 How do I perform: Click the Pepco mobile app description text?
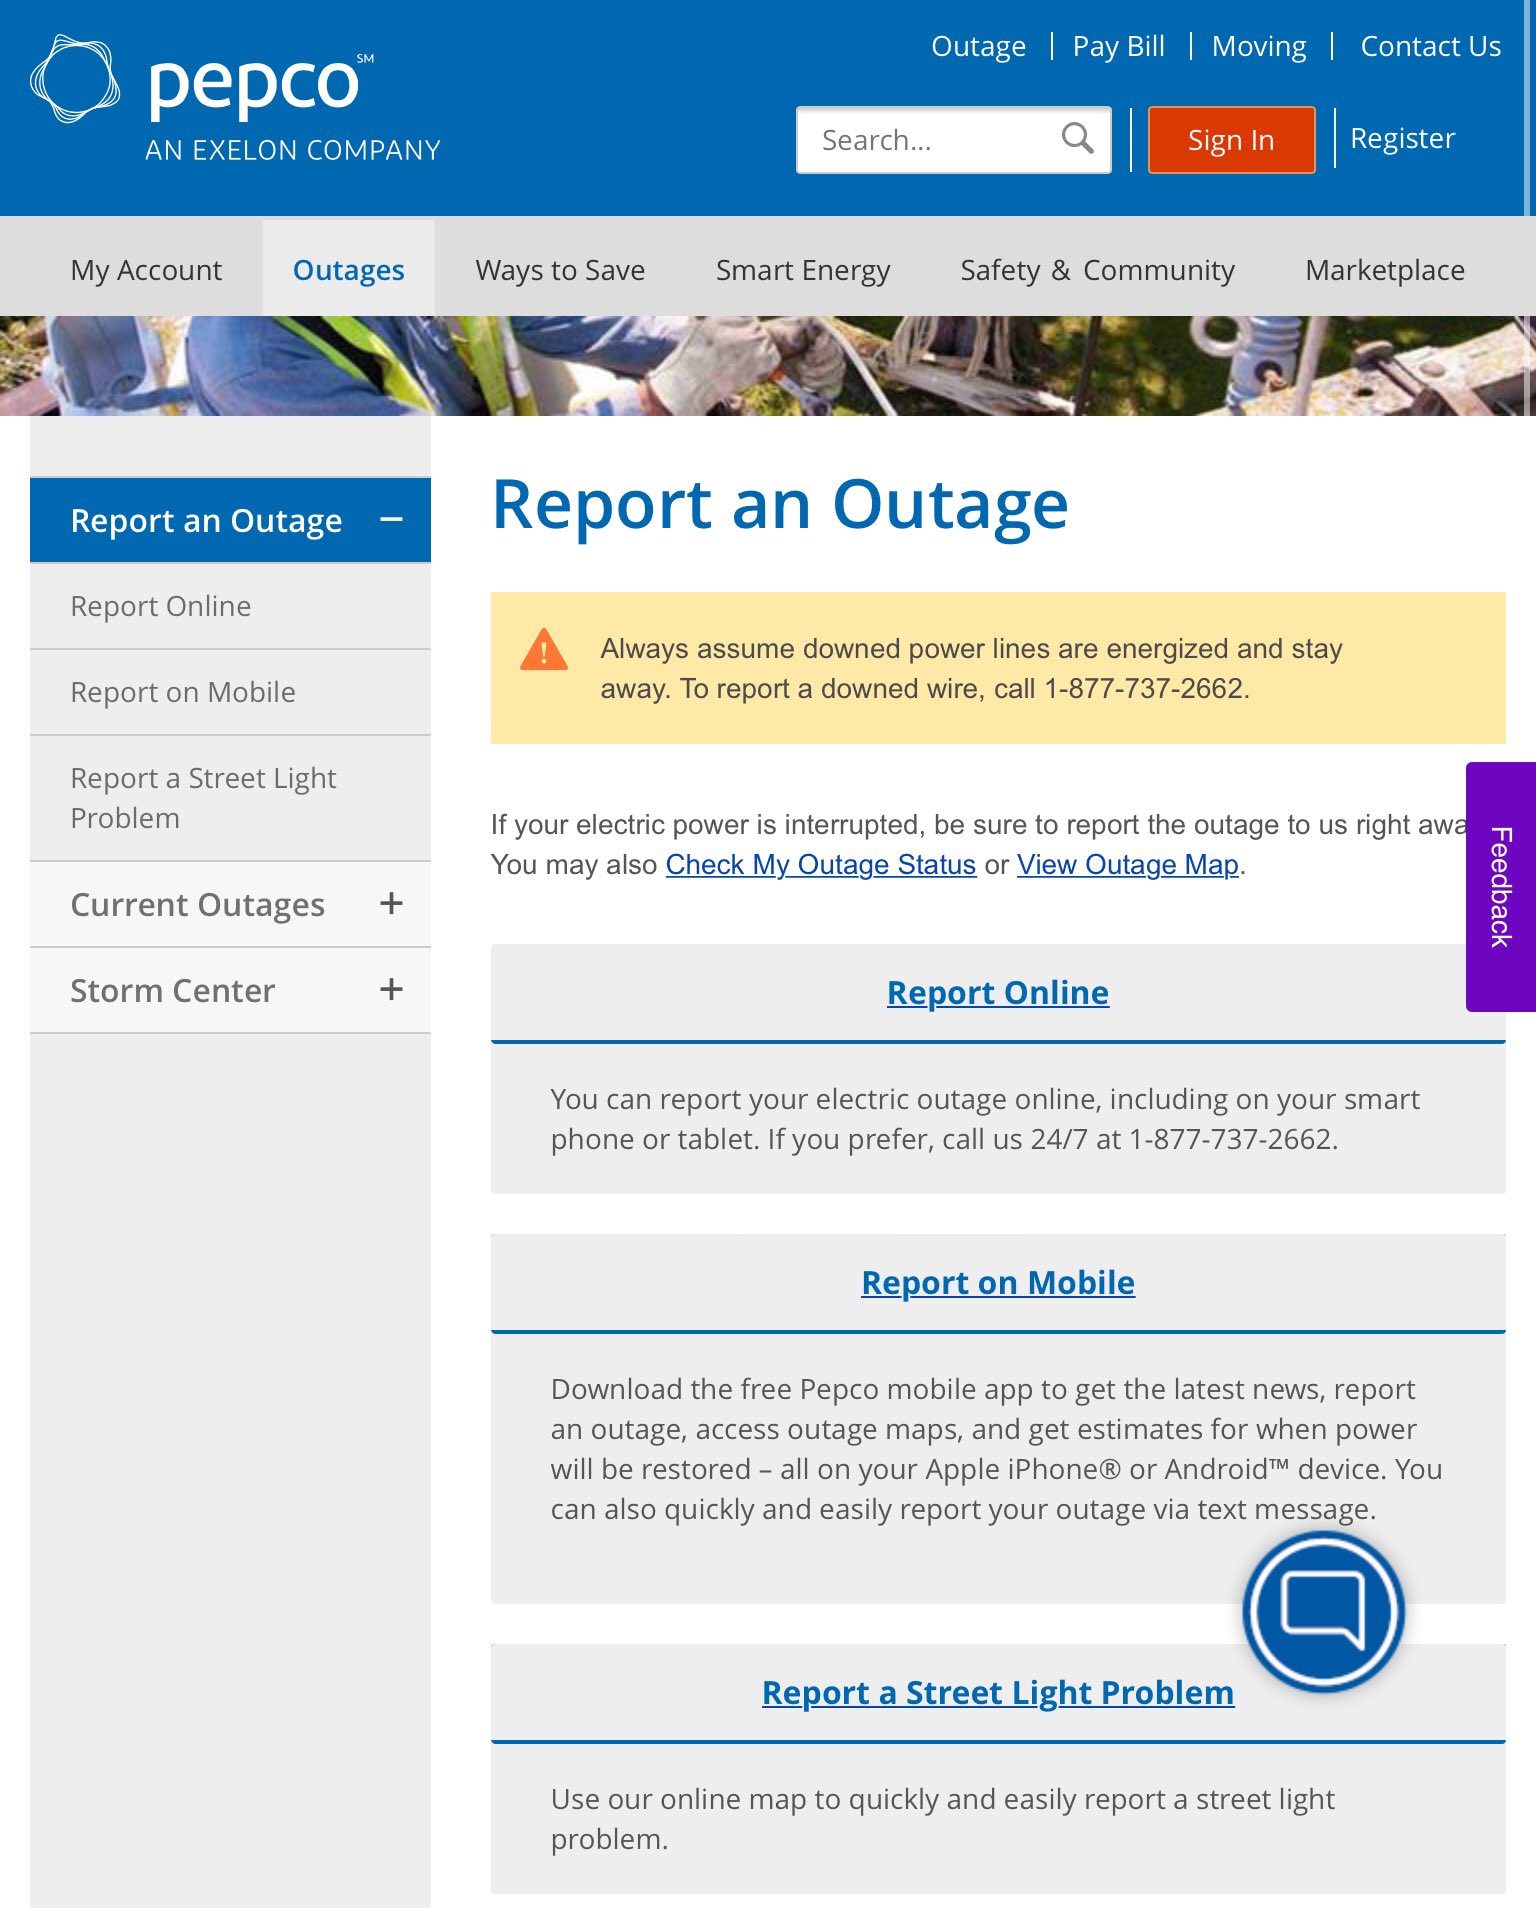coord(997,1448)
